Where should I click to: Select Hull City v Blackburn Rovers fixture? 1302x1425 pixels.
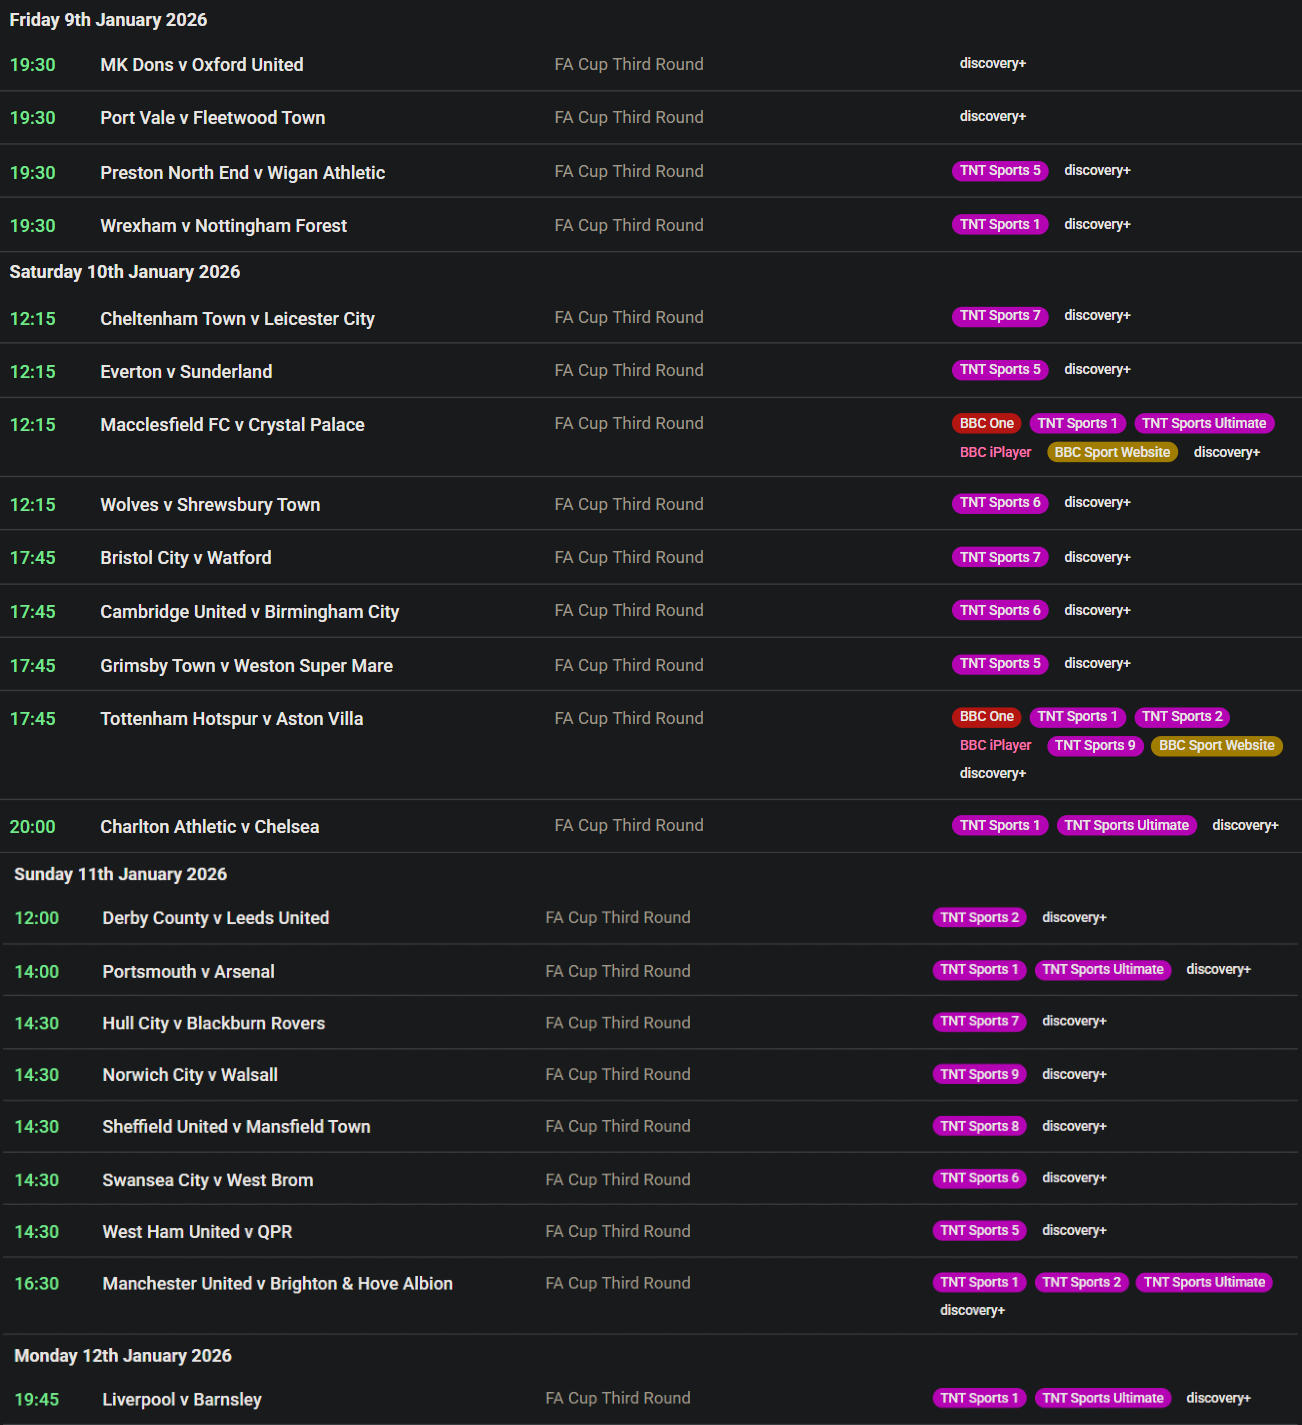214,1024
